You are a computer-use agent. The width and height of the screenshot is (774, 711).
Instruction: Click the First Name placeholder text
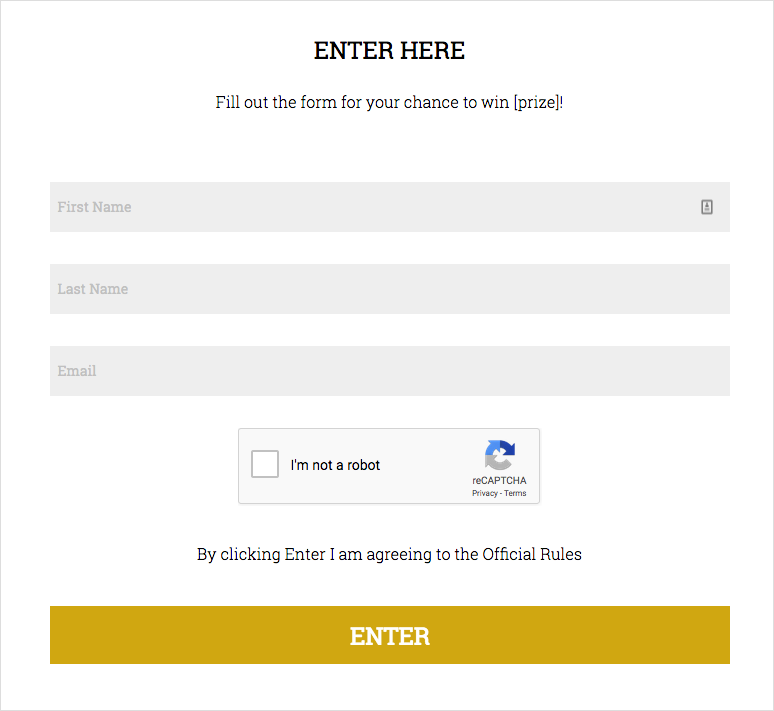(94, 207)
